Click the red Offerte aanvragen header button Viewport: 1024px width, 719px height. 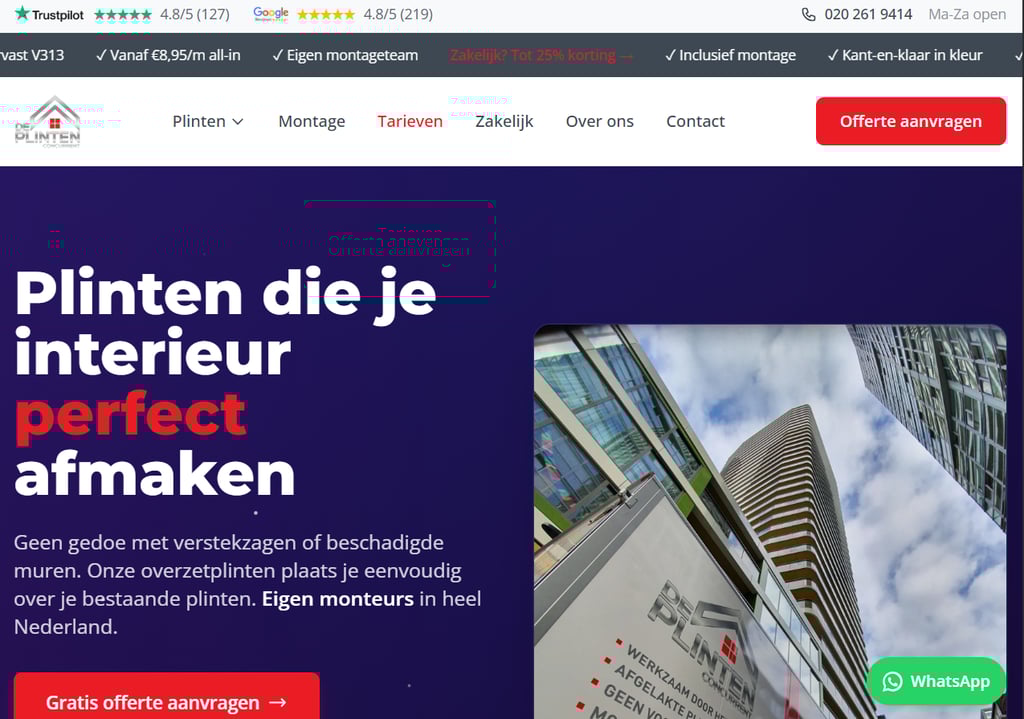(x=911, y=121)
